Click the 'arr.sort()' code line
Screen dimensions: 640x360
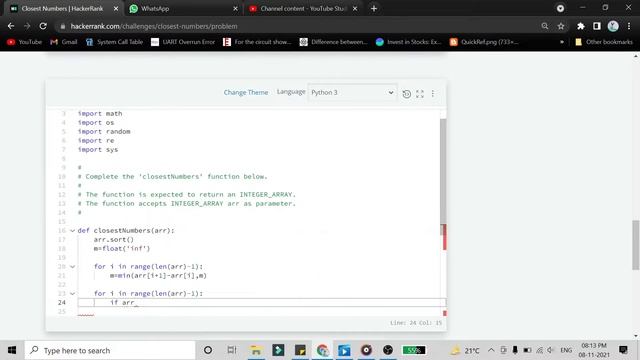coord(113,240)
